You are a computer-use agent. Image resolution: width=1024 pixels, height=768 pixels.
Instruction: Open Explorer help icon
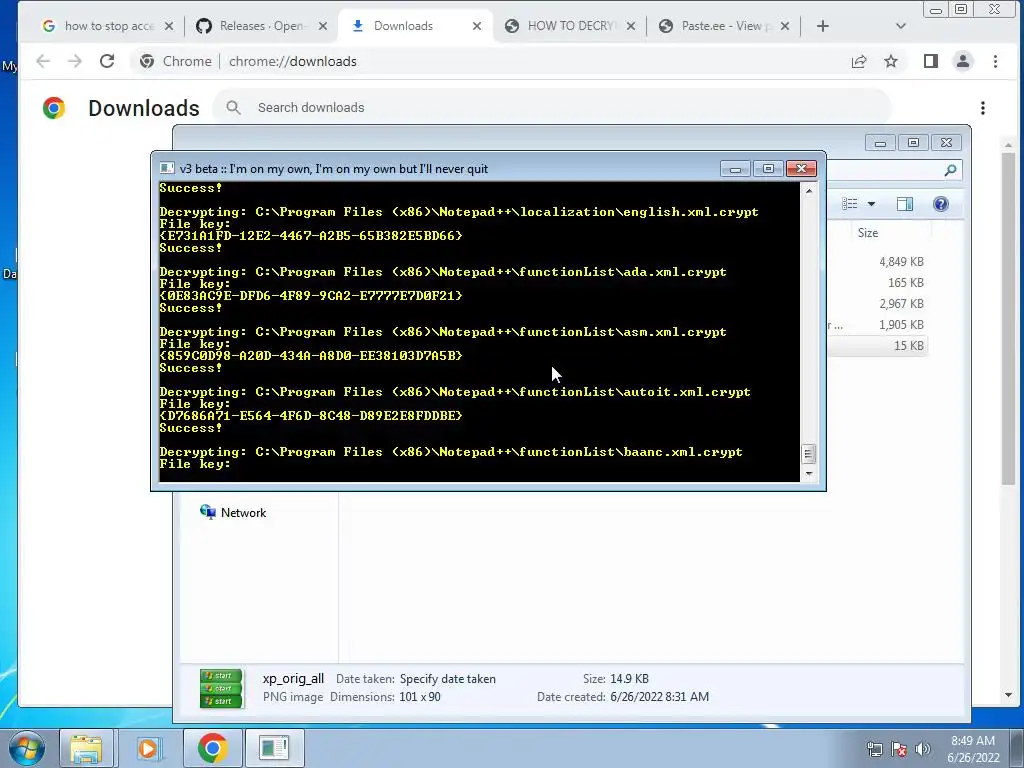[941, 204]
